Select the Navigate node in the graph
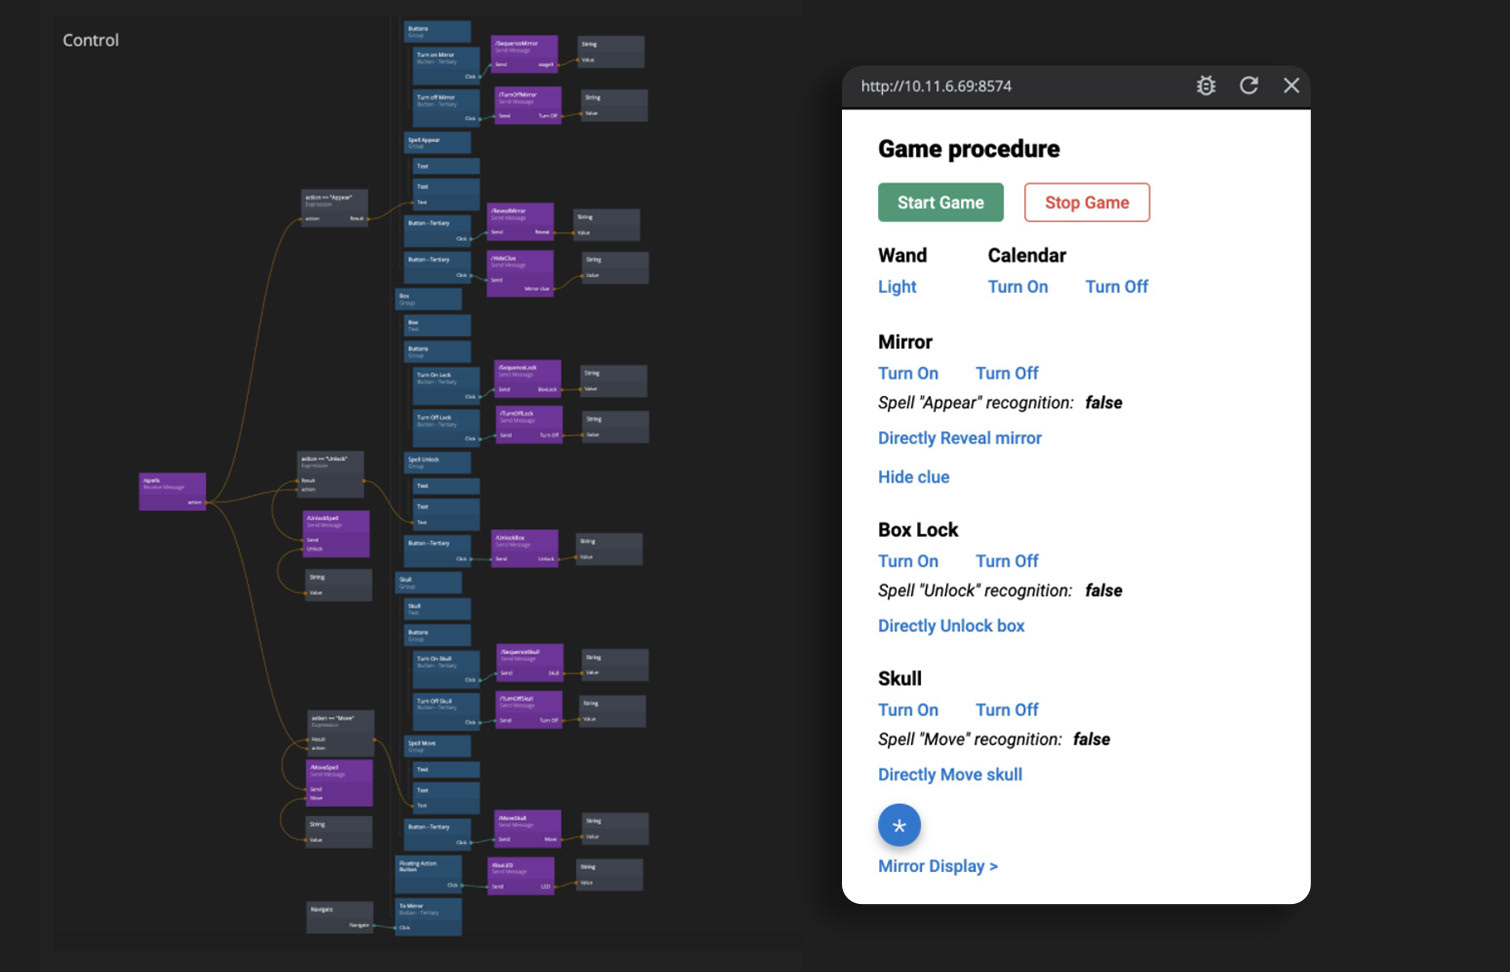 pyautogui.click(x=339, y=916)
